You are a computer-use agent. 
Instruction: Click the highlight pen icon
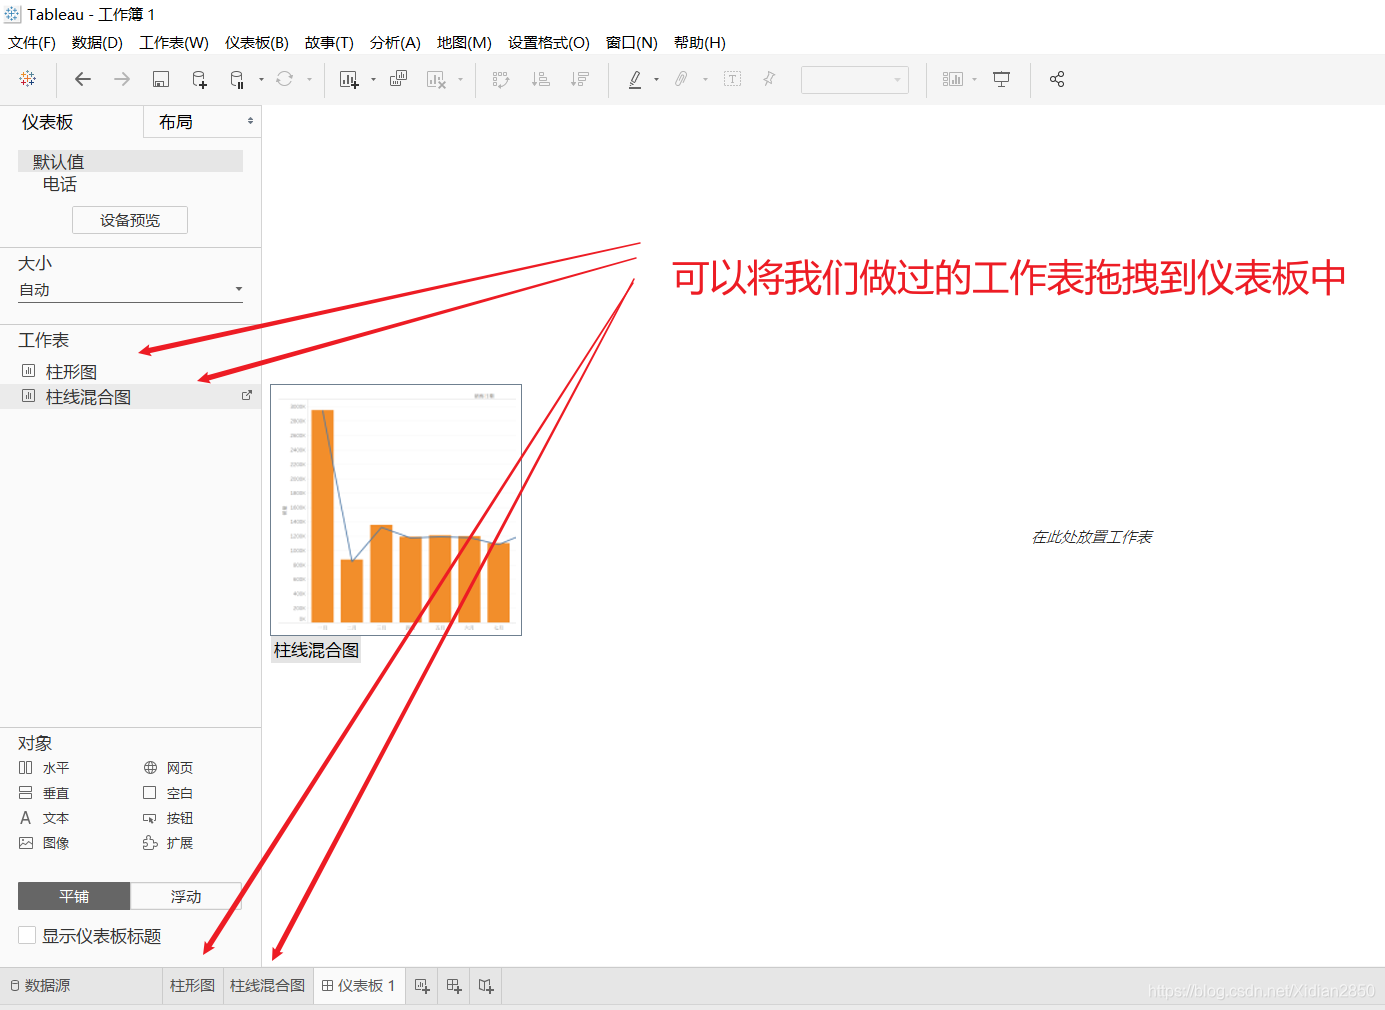pyautogui.click(x=634, y=79)
